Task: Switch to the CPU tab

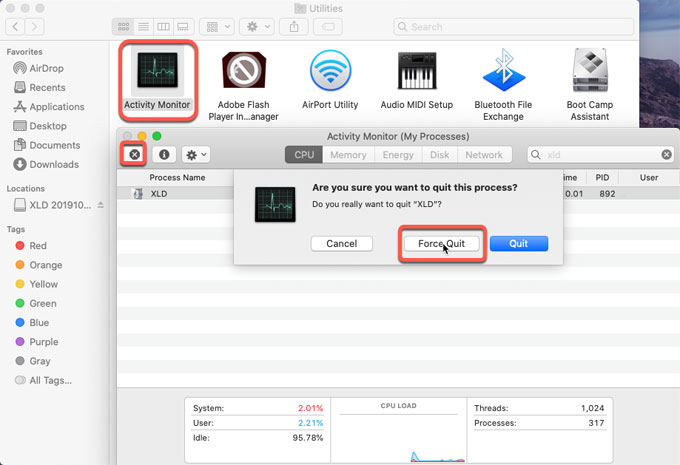Action: click(x=304, y=155)
